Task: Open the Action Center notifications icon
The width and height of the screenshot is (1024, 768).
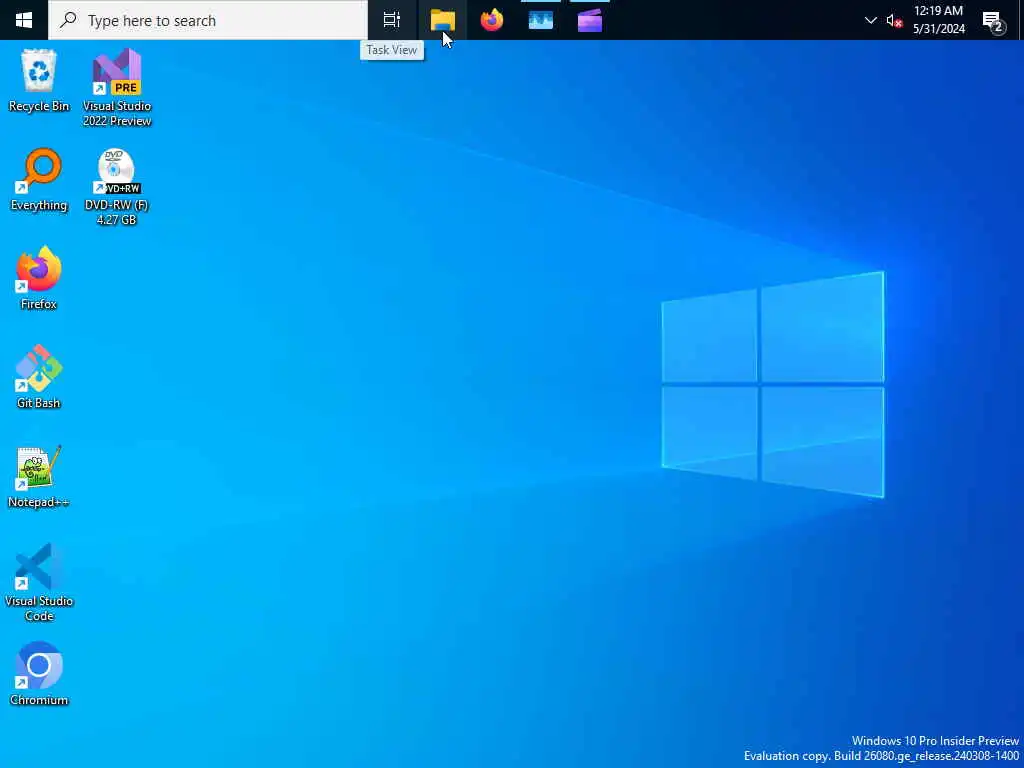Action: click(994, 22)
